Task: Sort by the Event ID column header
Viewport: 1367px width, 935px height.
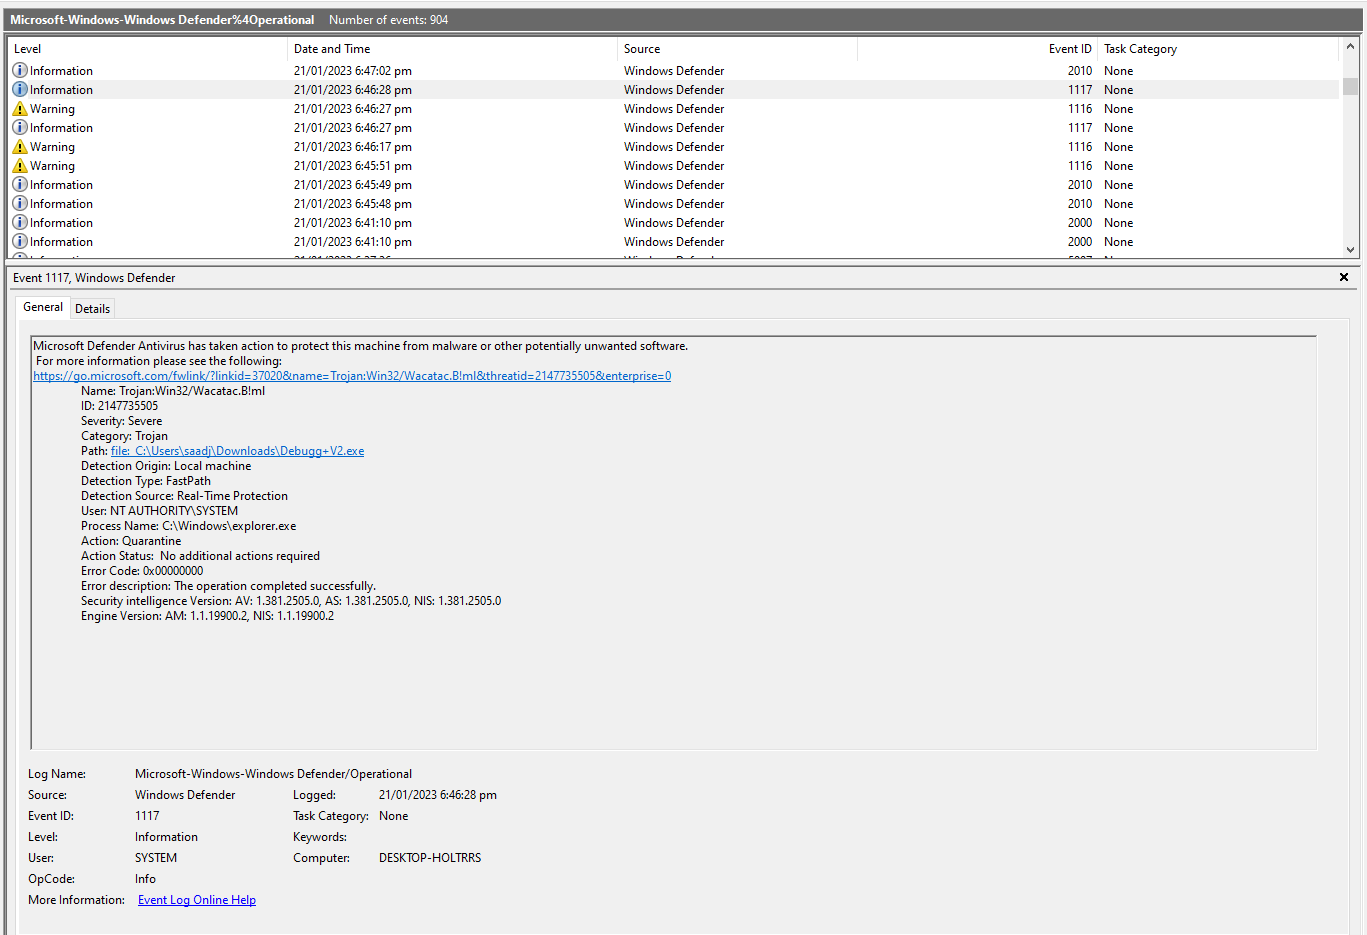Action: 977,49
